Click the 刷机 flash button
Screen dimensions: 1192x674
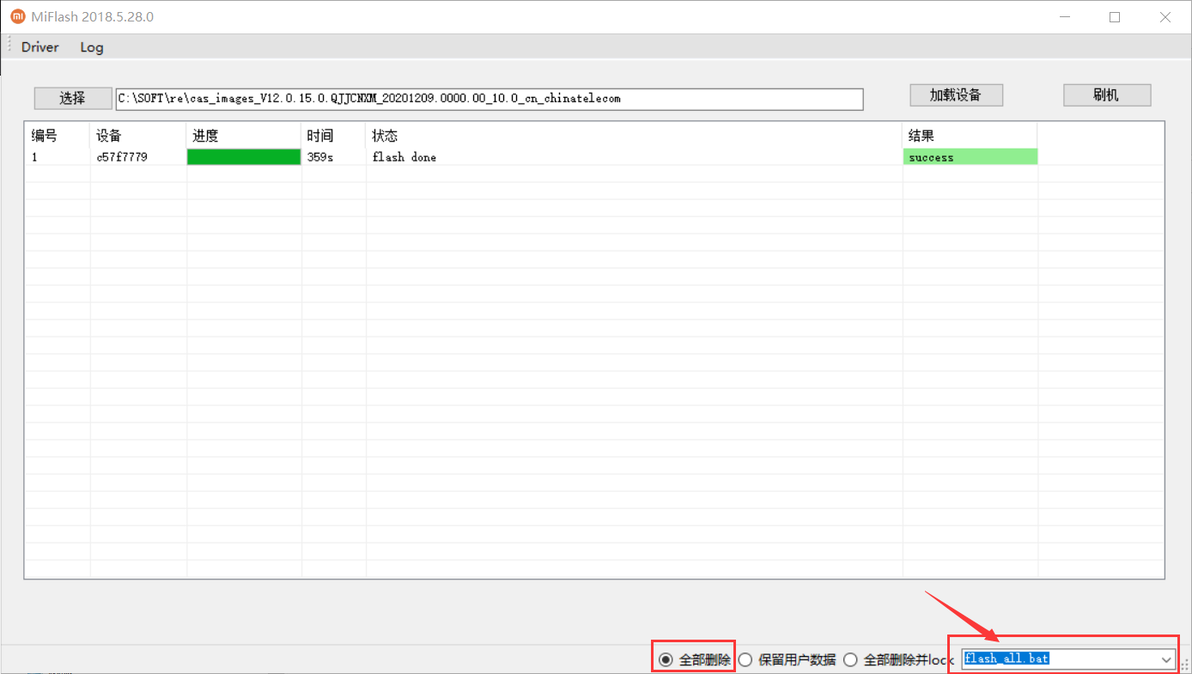coord(1106,95)
